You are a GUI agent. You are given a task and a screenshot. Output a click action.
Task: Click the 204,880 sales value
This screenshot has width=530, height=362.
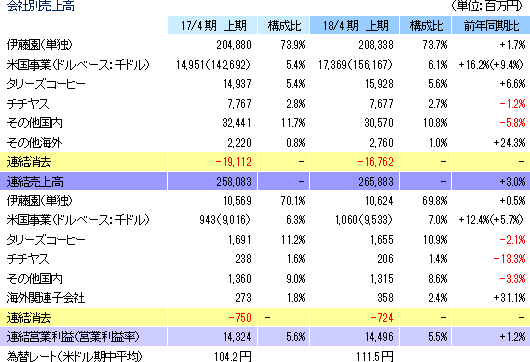[x=234, y=45]
